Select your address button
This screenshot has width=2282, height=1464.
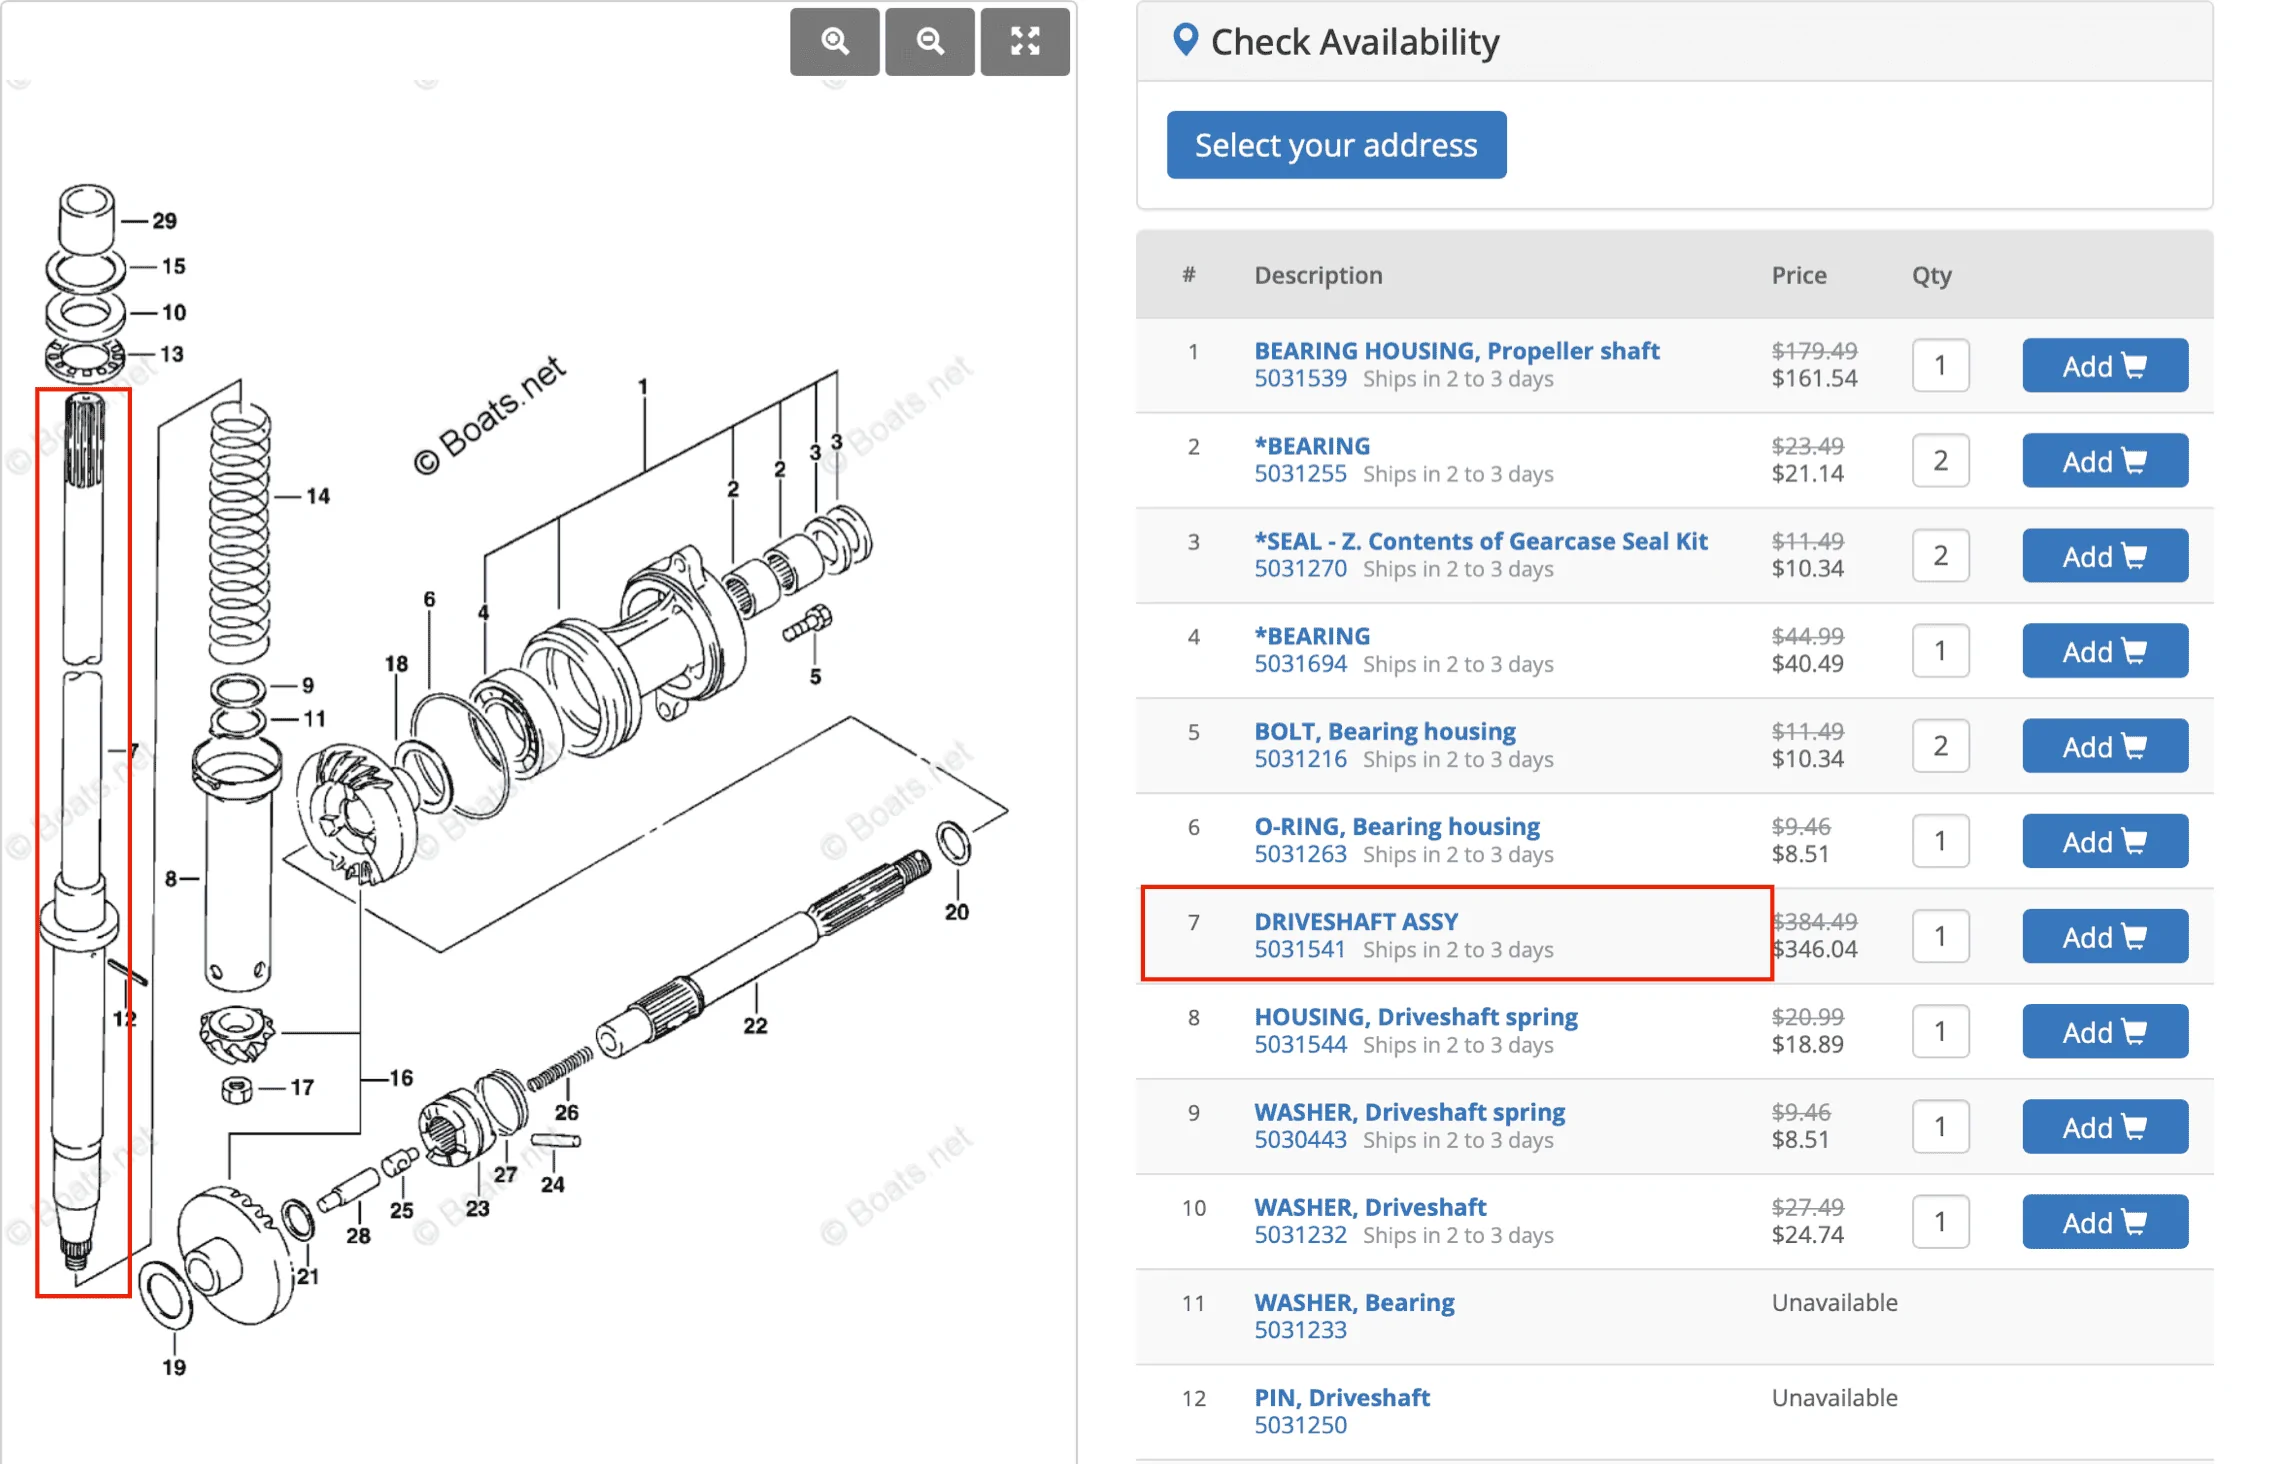(x=1336, y=145)
